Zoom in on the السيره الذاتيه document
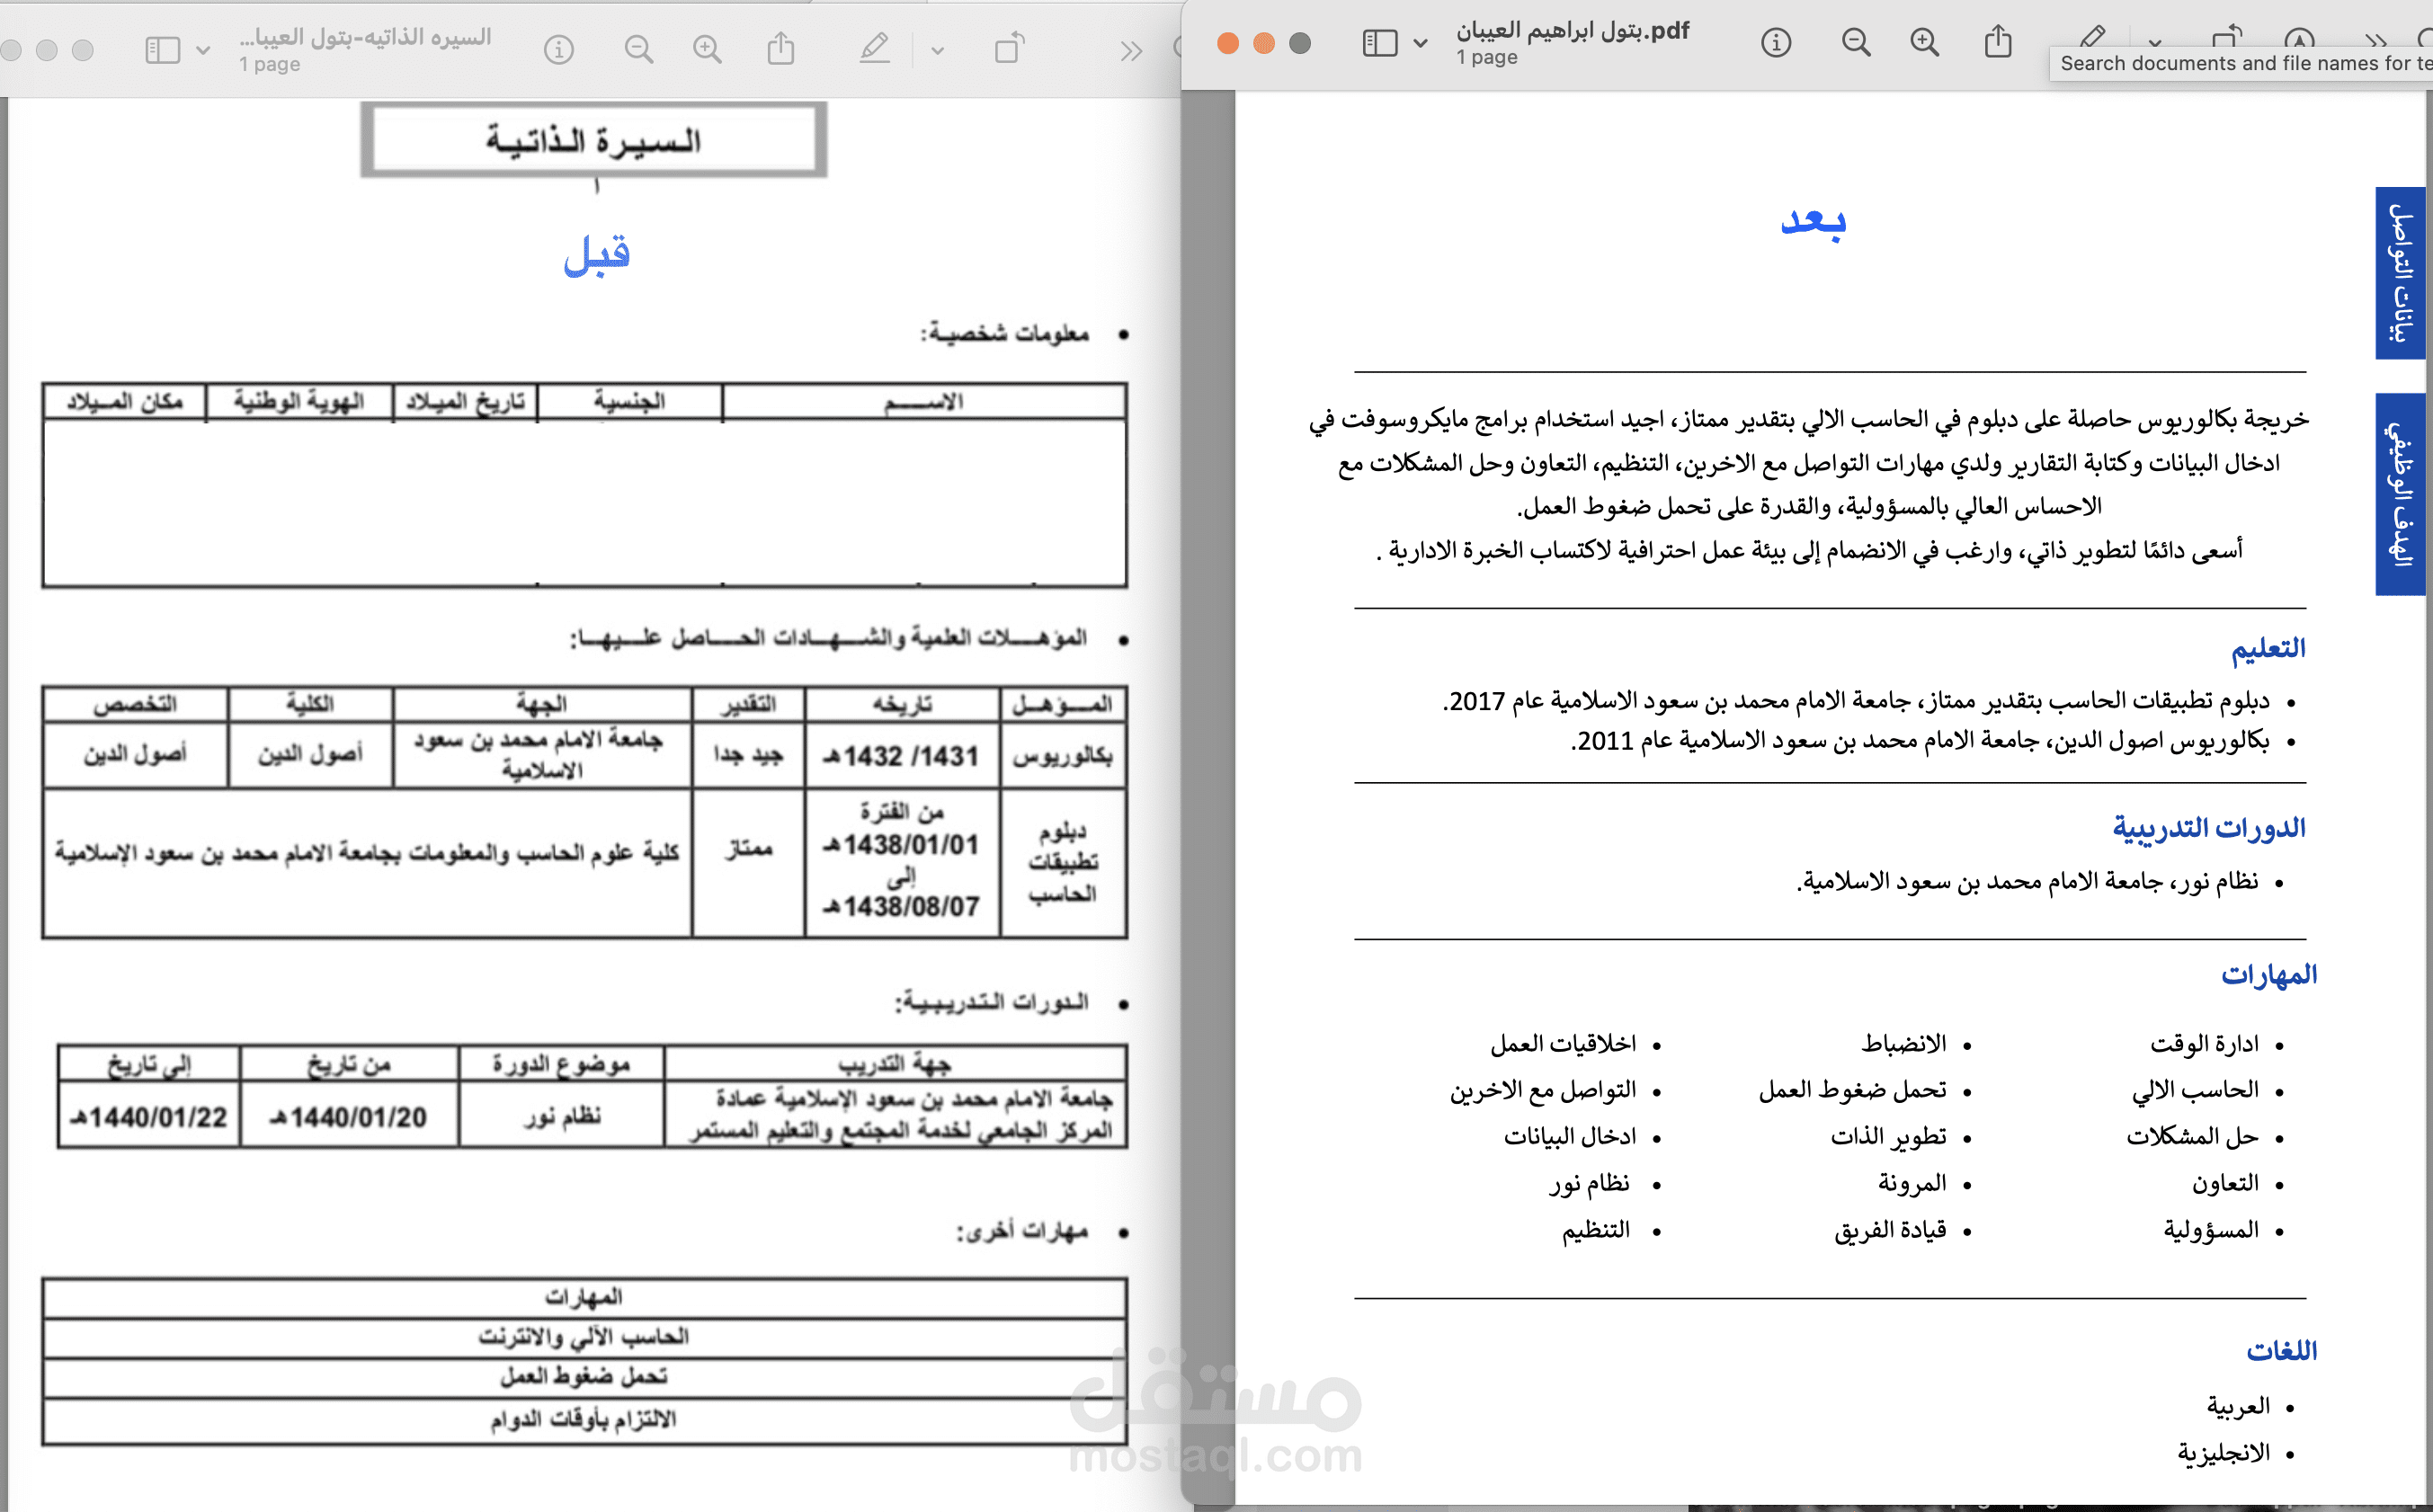2433x1512 pixels. click(x=707, y=49)
